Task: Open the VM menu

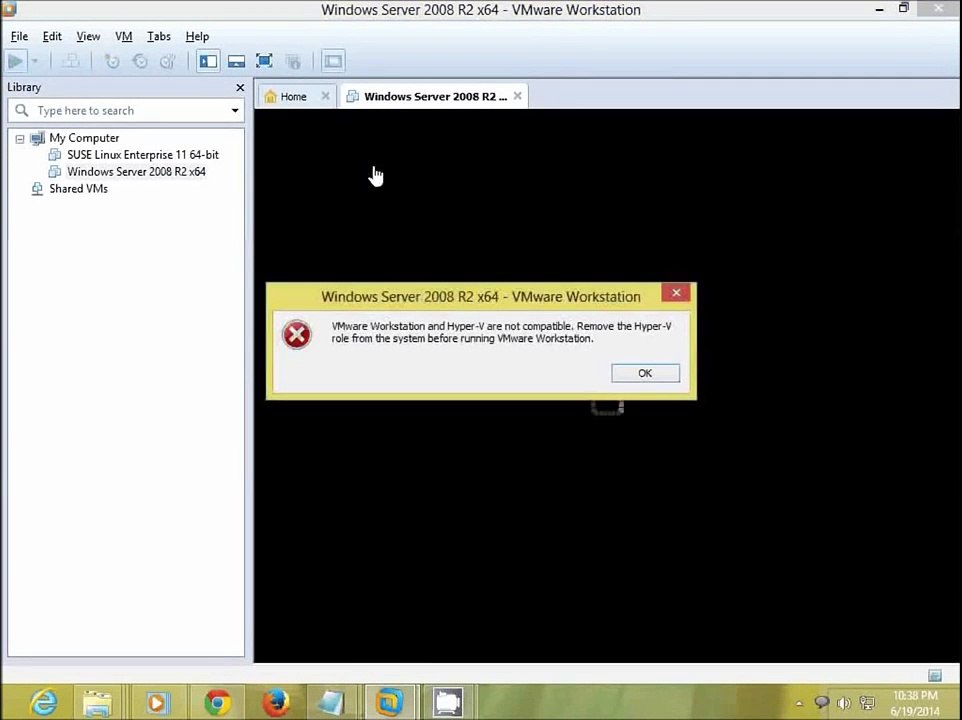Action: pyautogui.click(x=124, y=36)
